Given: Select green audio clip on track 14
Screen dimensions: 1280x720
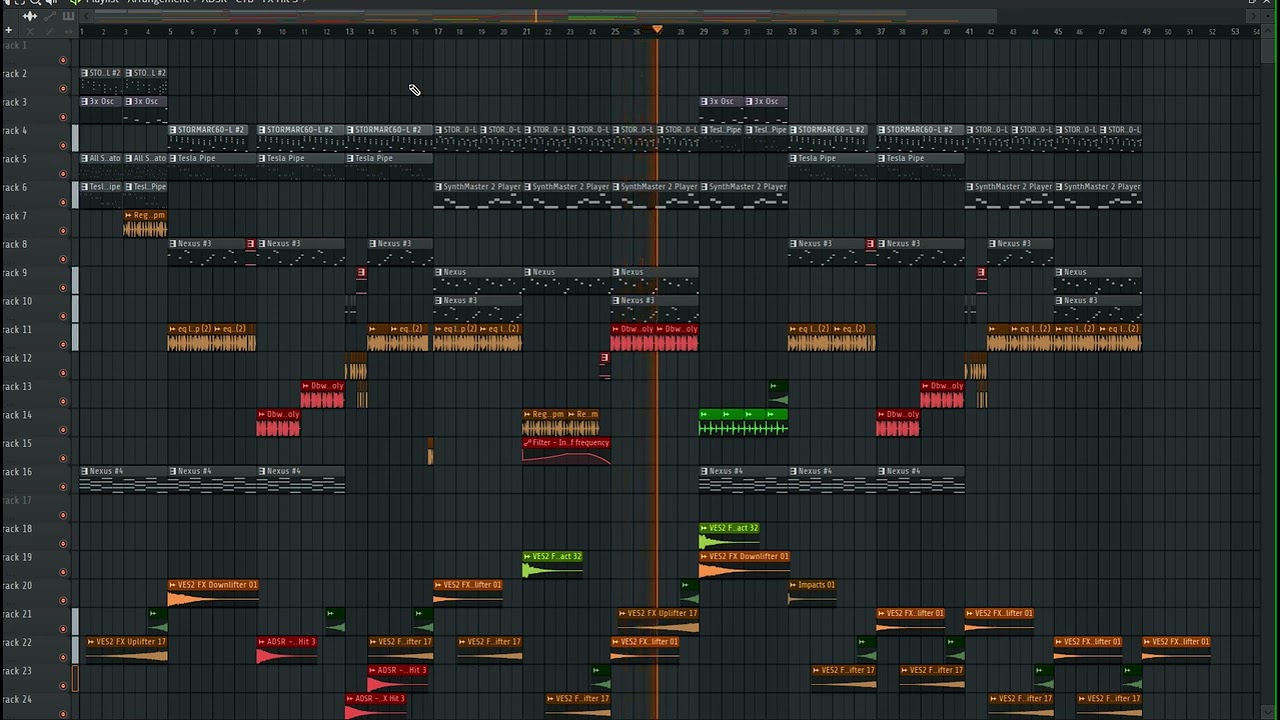Looking at the screenshot, I should (x=743, y=422).
